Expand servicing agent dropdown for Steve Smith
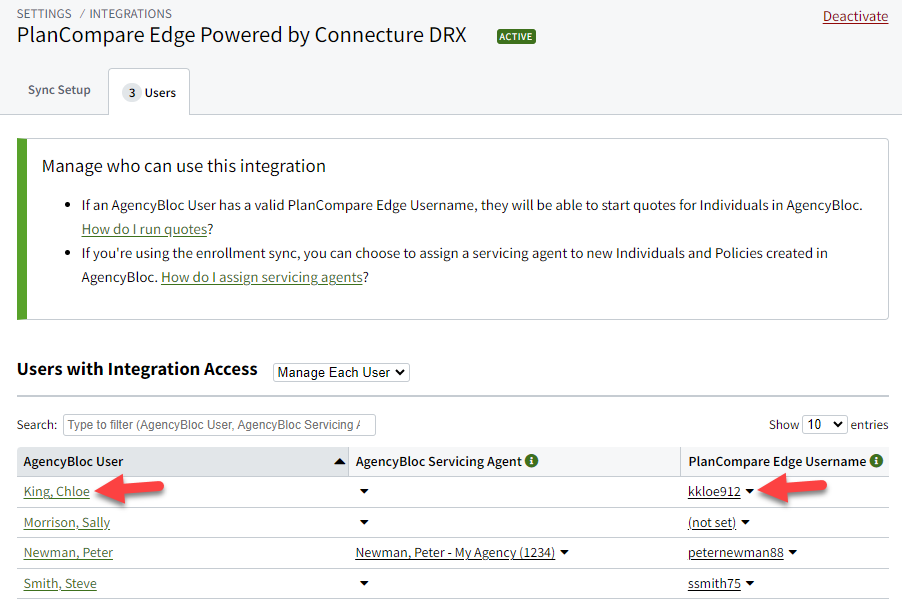 (364, 583)
